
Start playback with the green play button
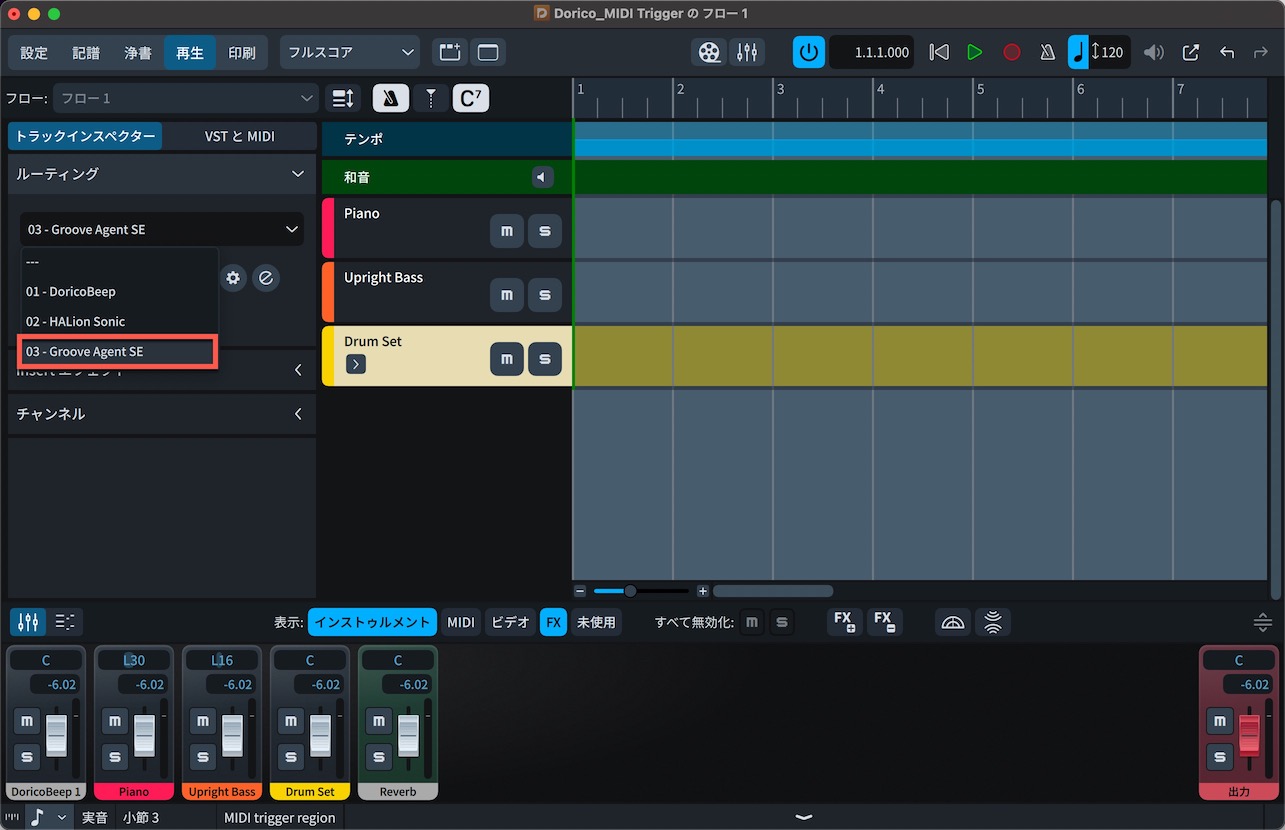975,52
